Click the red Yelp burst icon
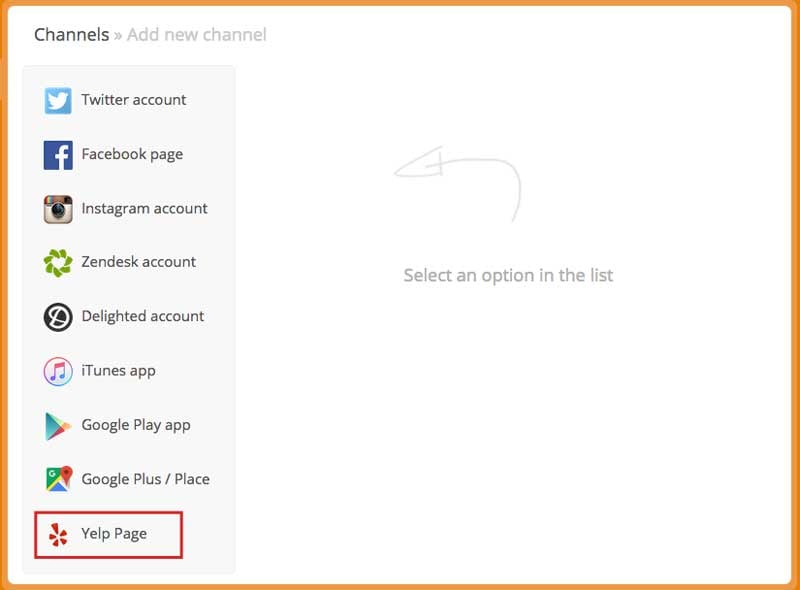 pyautogui.click(x=58, y=534)
